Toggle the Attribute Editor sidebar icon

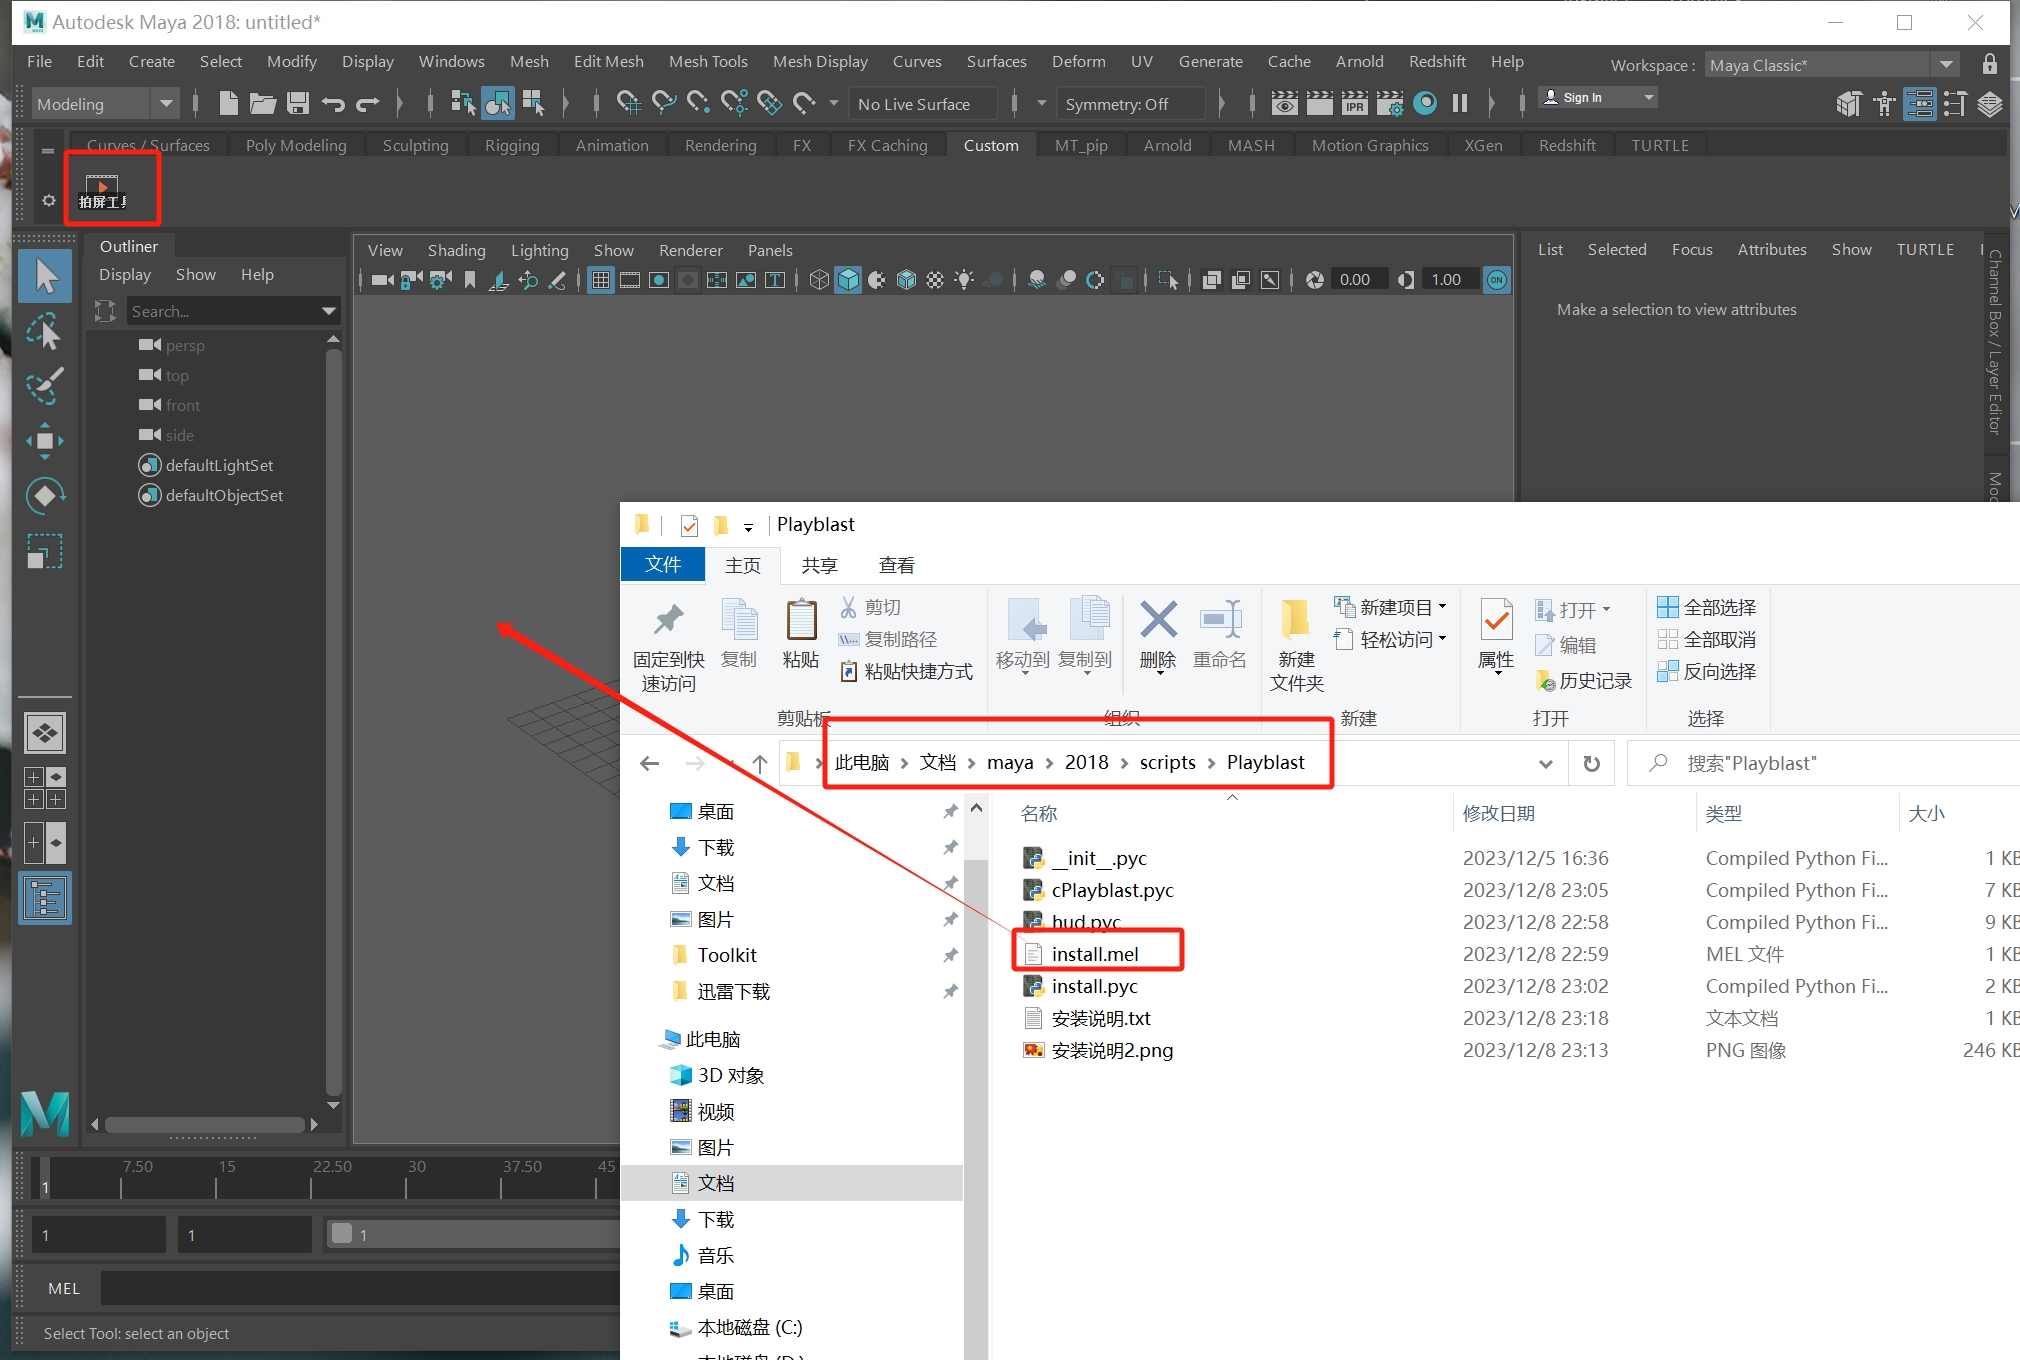[x=1920, y=103]
